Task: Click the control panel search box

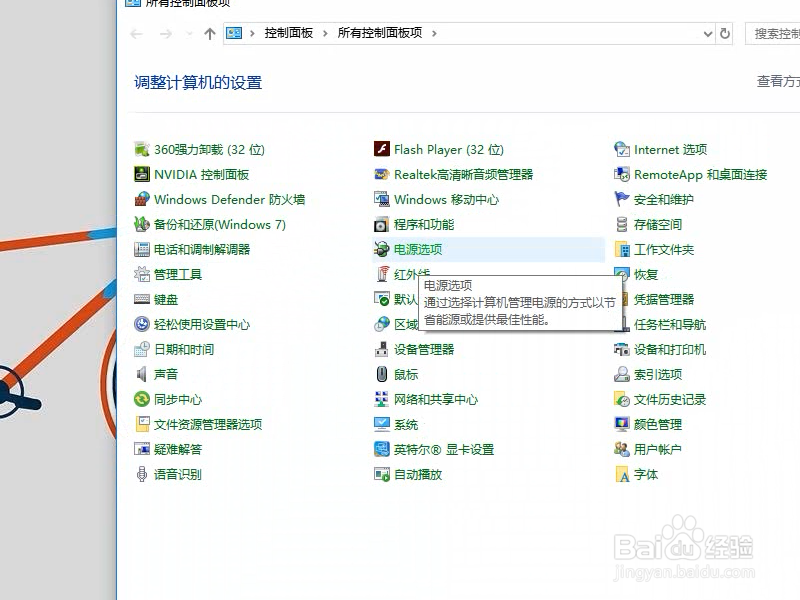Action: [772, 34]
